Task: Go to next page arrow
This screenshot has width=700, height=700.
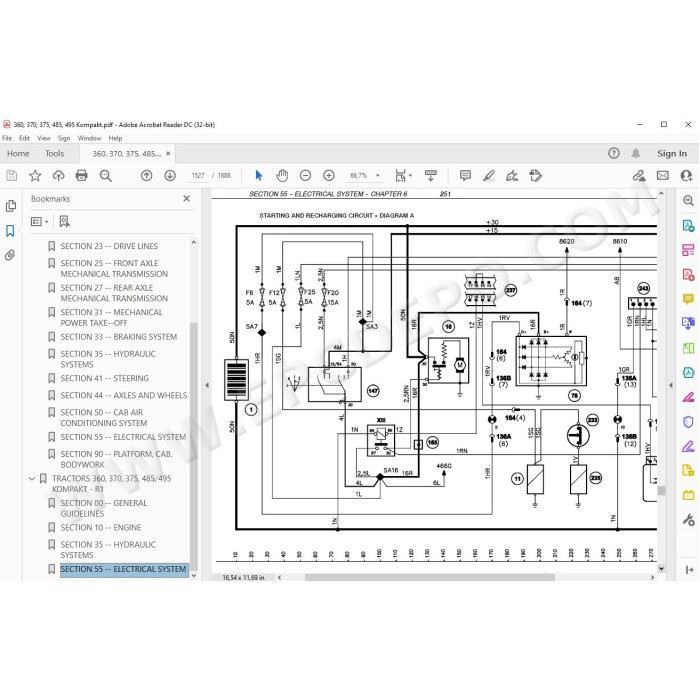Action: [170, 175]
